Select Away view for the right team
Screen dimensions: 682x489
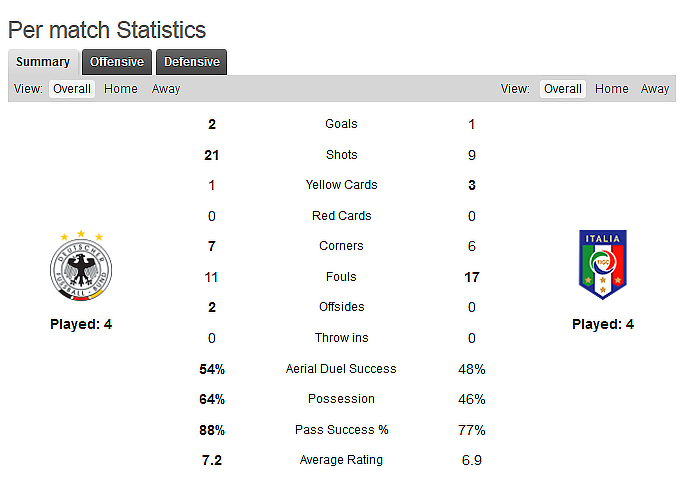pos(655,89)
